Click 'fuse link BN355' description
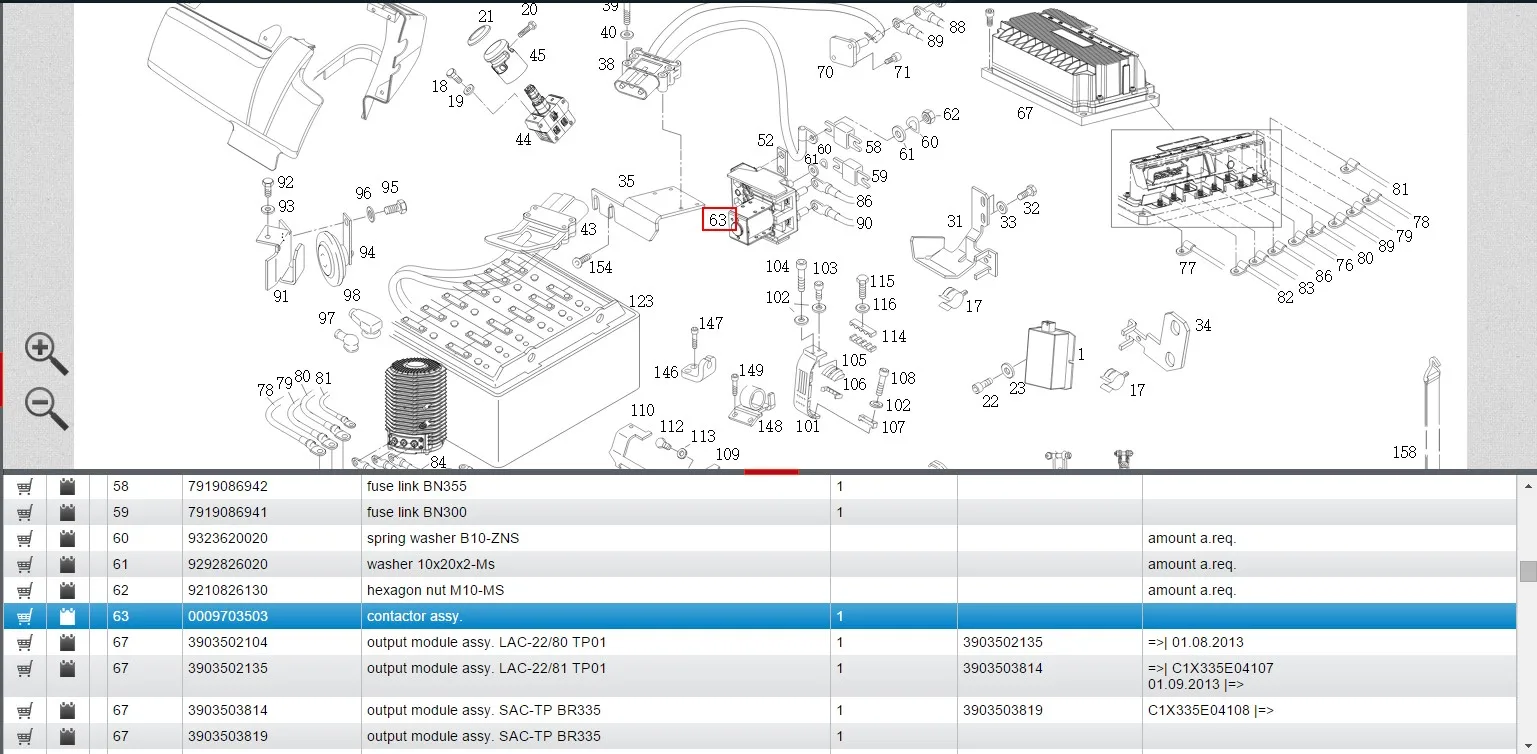This screenshot has width=1537, height=754. (417, 486)
